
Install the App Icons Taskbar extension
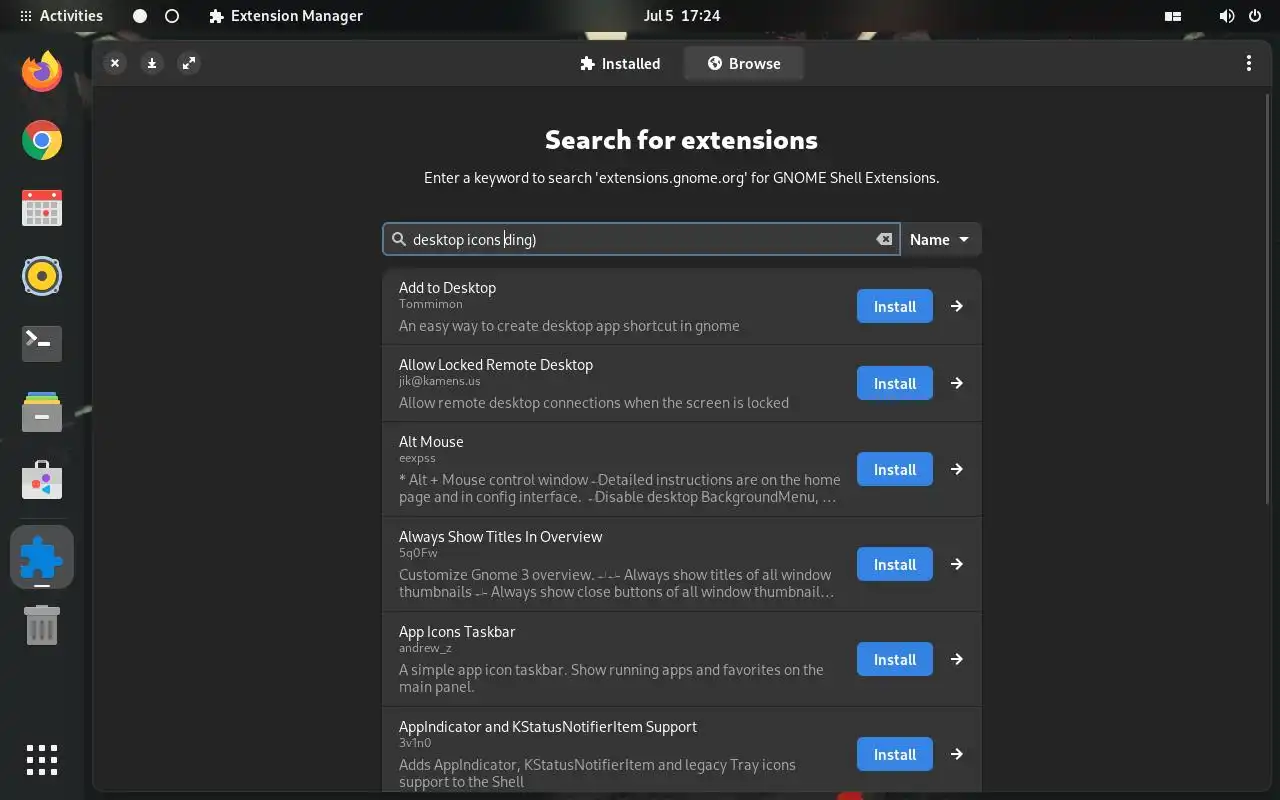click(x=895, y=659)
